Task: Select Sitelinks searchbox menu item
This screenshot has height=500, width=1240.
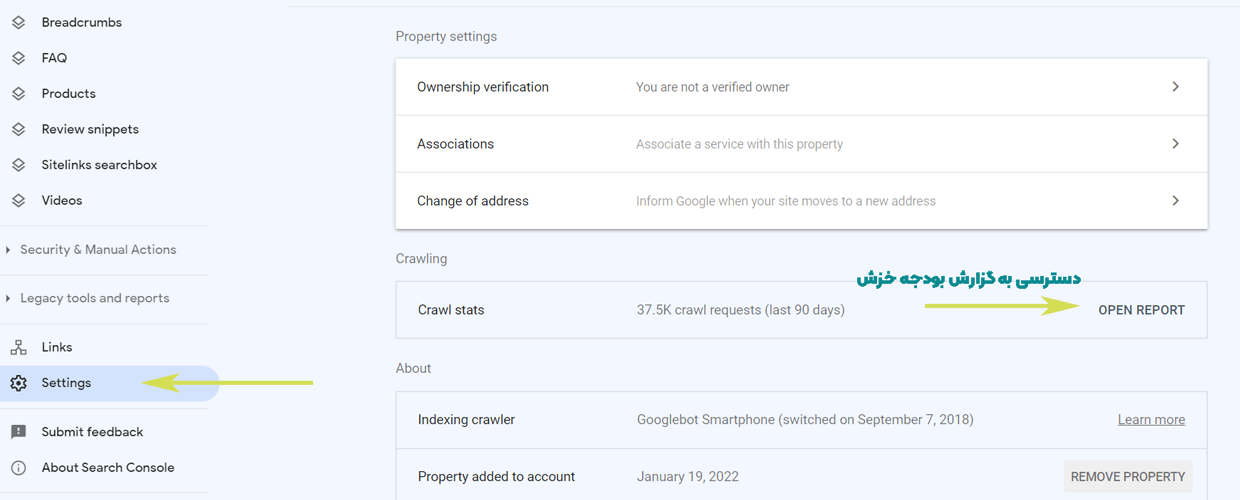Action: click(x=99, y=165)
